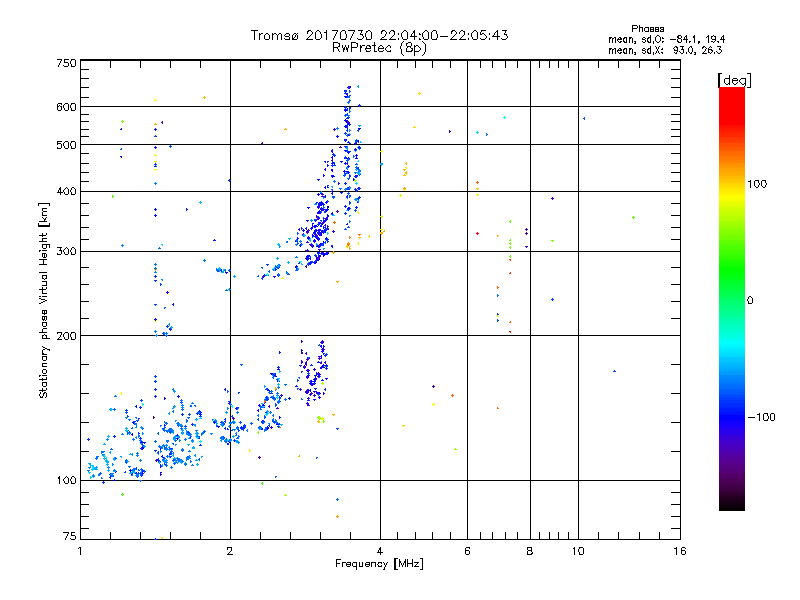800x600 pixels.
Task: Click the "Phases" heading text
Action: pyautogui.click(x=647, y=29)
